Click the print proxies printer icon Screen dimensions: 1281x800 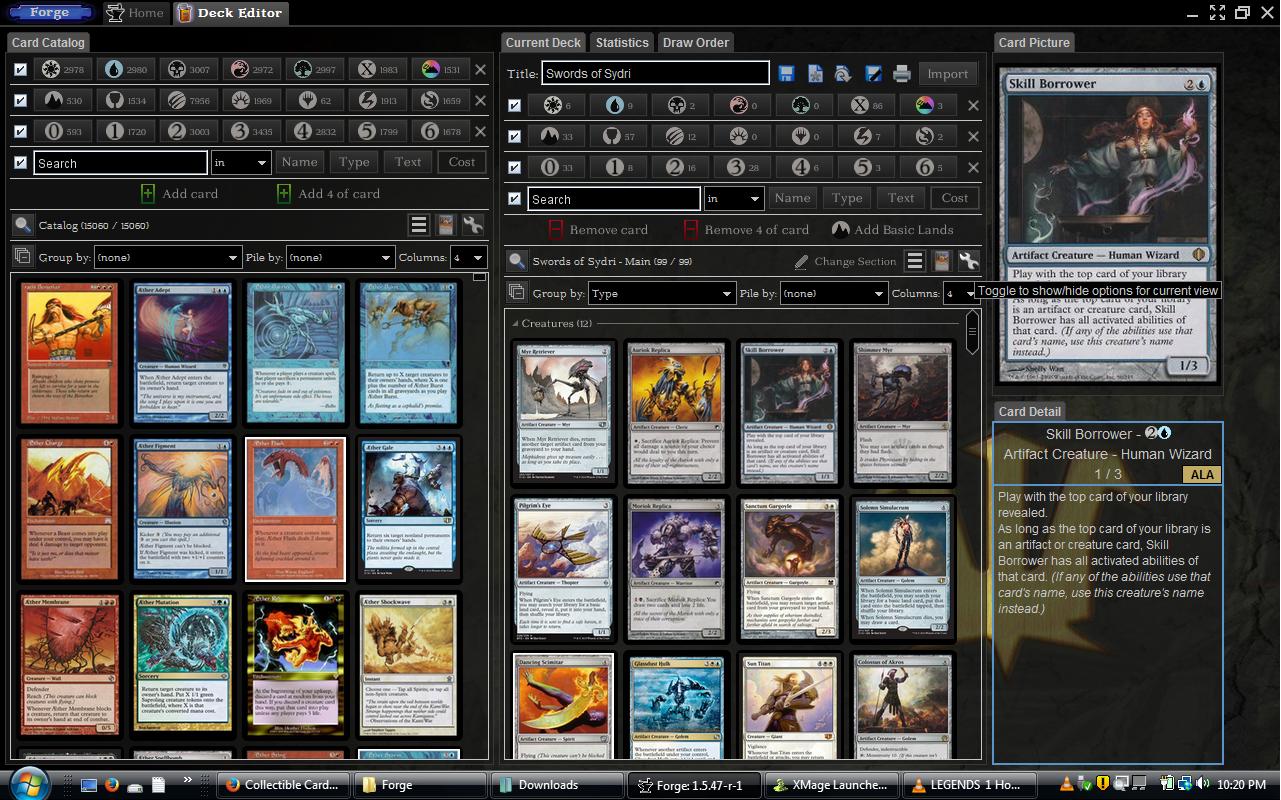[x=902, y=73]
